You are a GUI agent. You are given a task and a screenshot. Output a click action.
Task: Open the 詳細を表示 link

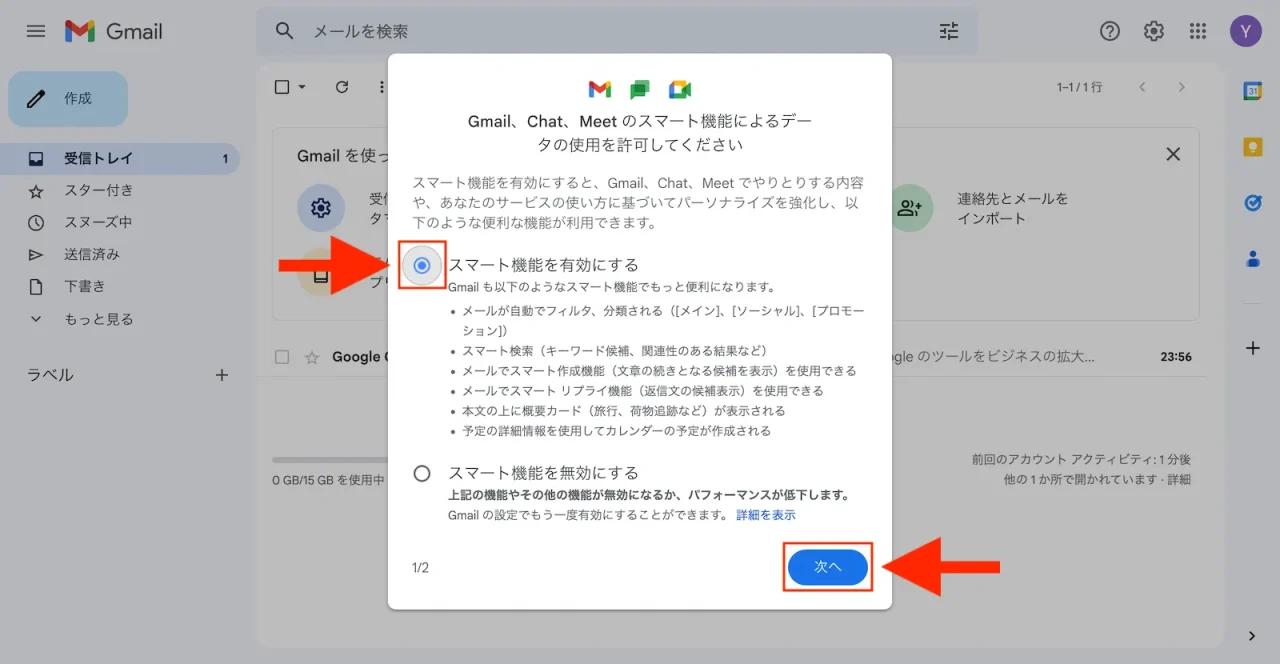point(765,514)
